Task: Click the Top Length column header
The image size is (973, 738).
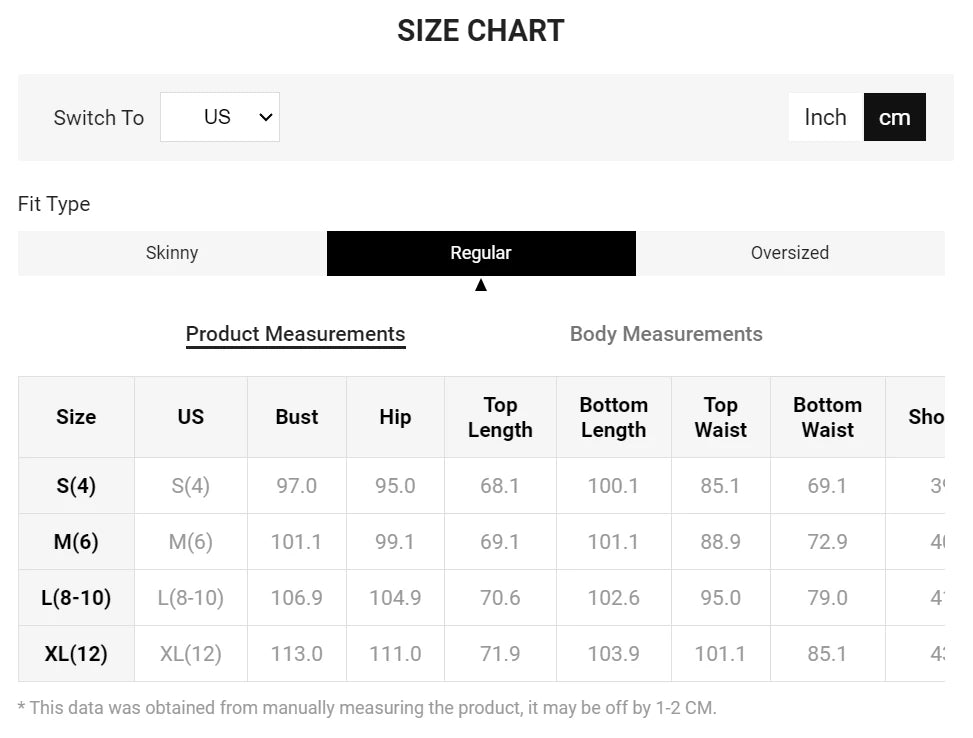Action: (x=500, y=417)
